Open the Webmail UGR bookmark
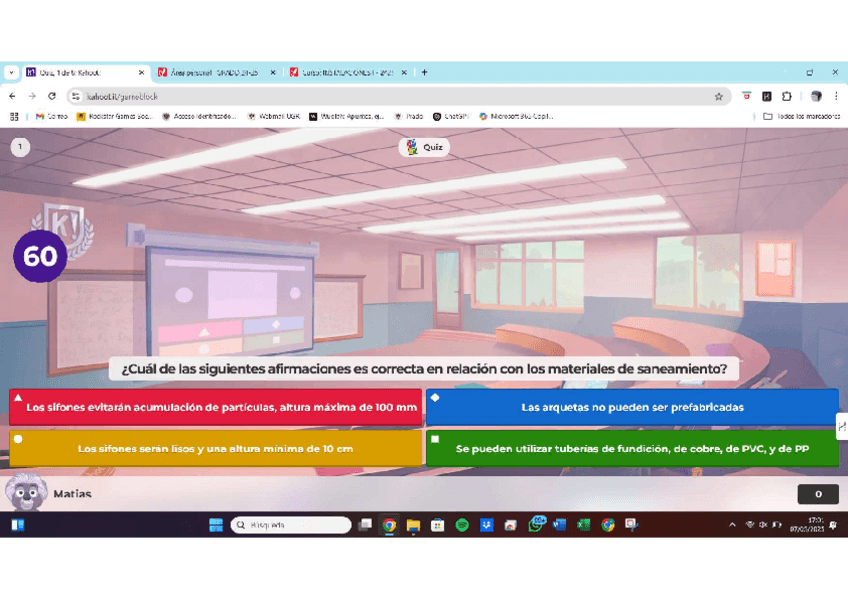This screenshot has width=848, height=599. coord(273,116)
